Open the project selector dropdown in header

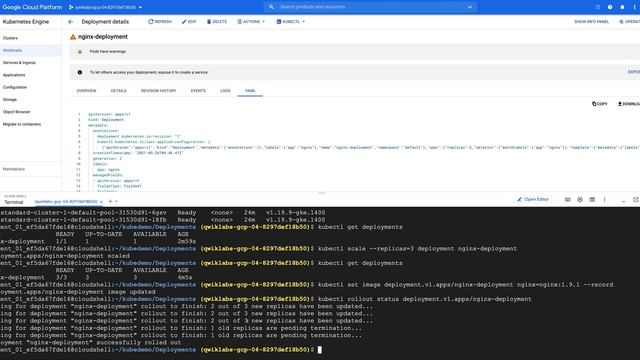click(105, 7)
